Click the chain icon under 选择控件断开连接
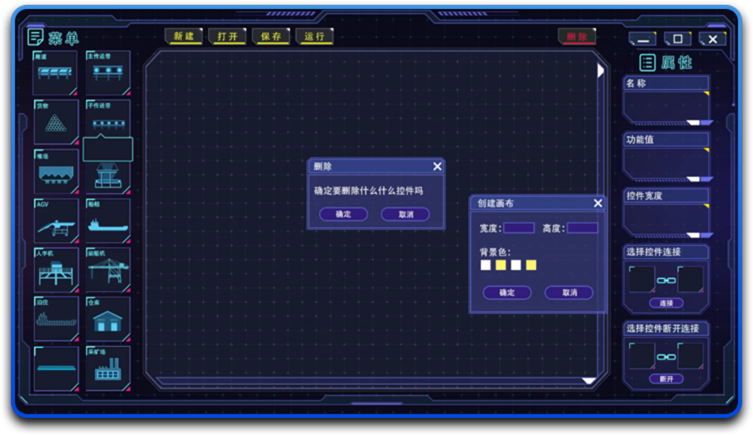This screenshot has width=753, height=435. click(666, 356)
